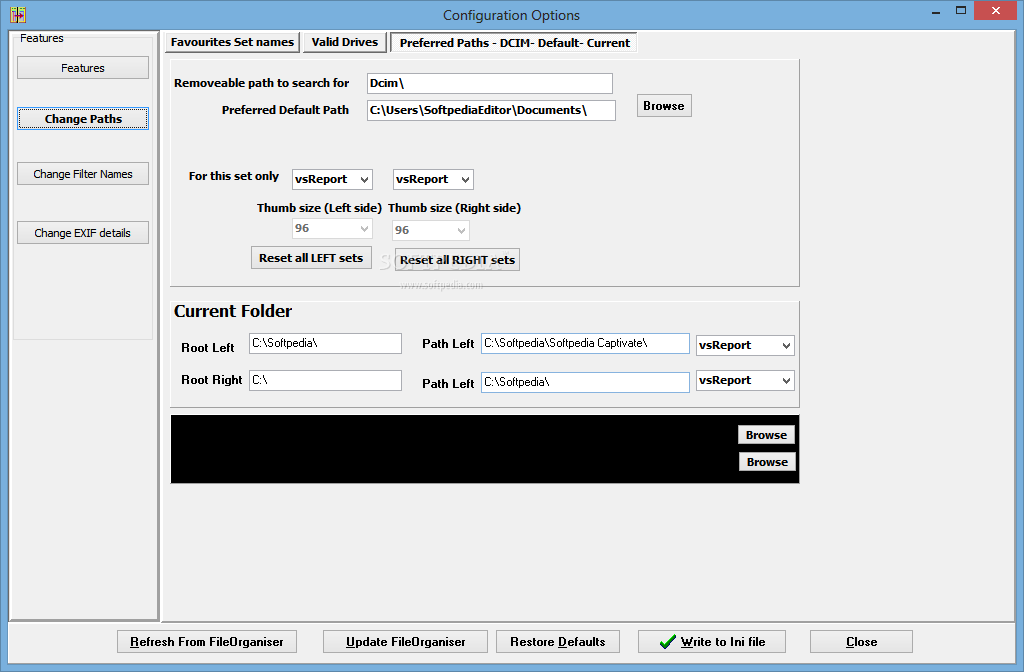Click the 'Configuration Options' title text

[x=511, y=15]
